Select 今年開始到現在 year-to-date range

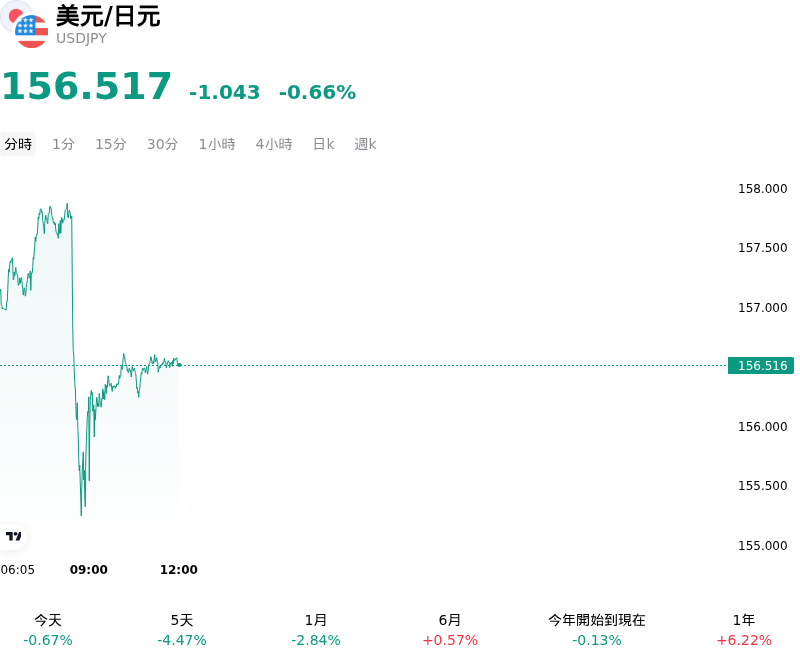597,630
